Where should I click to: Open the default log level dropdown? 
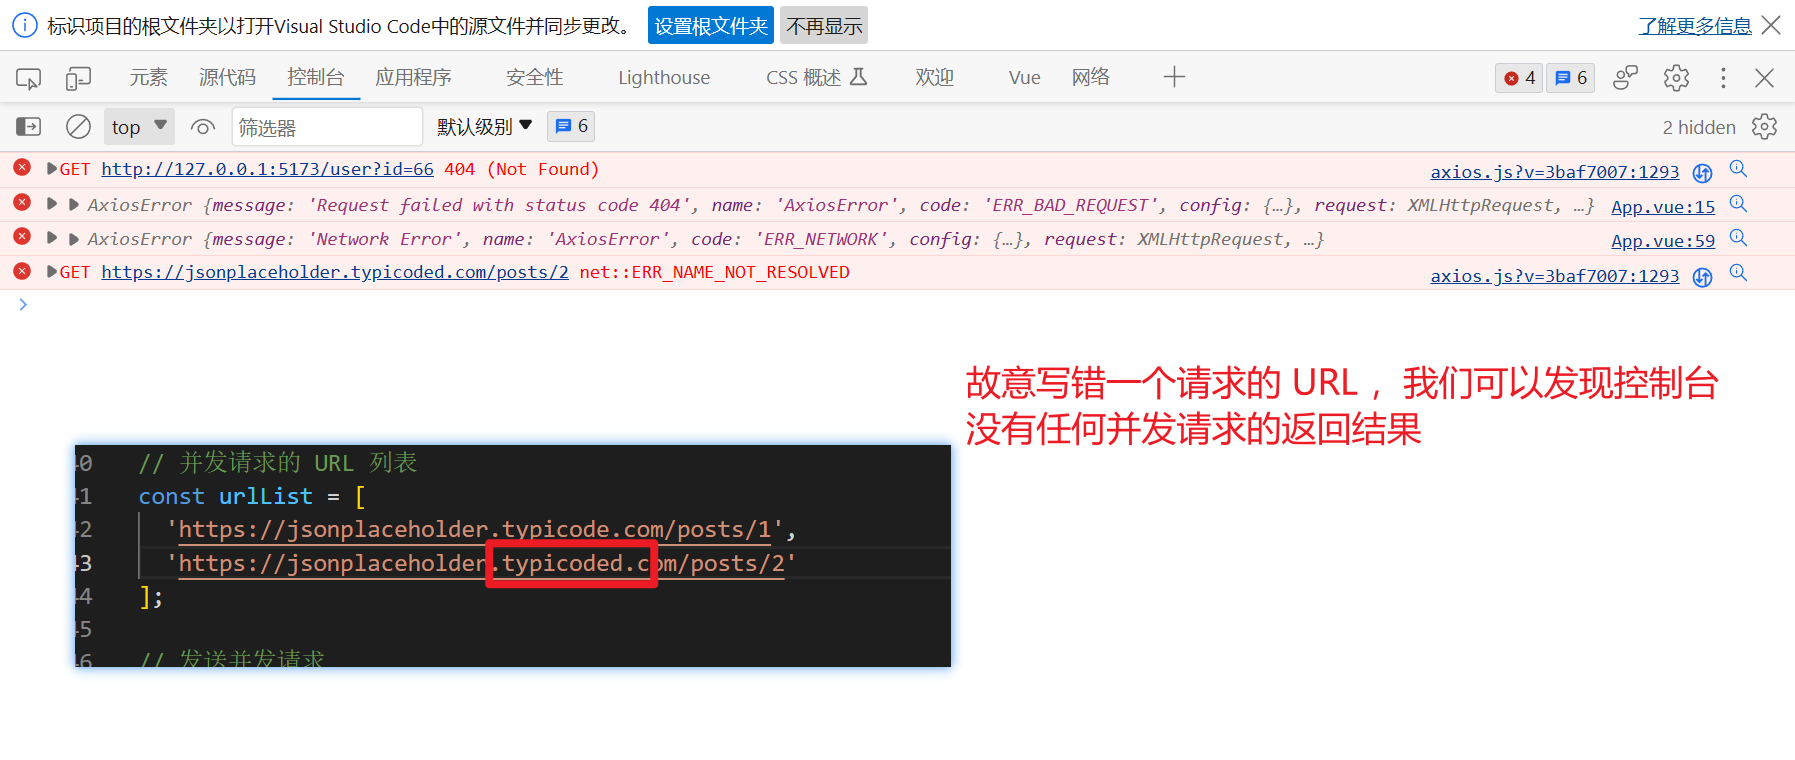coord(484,127)
